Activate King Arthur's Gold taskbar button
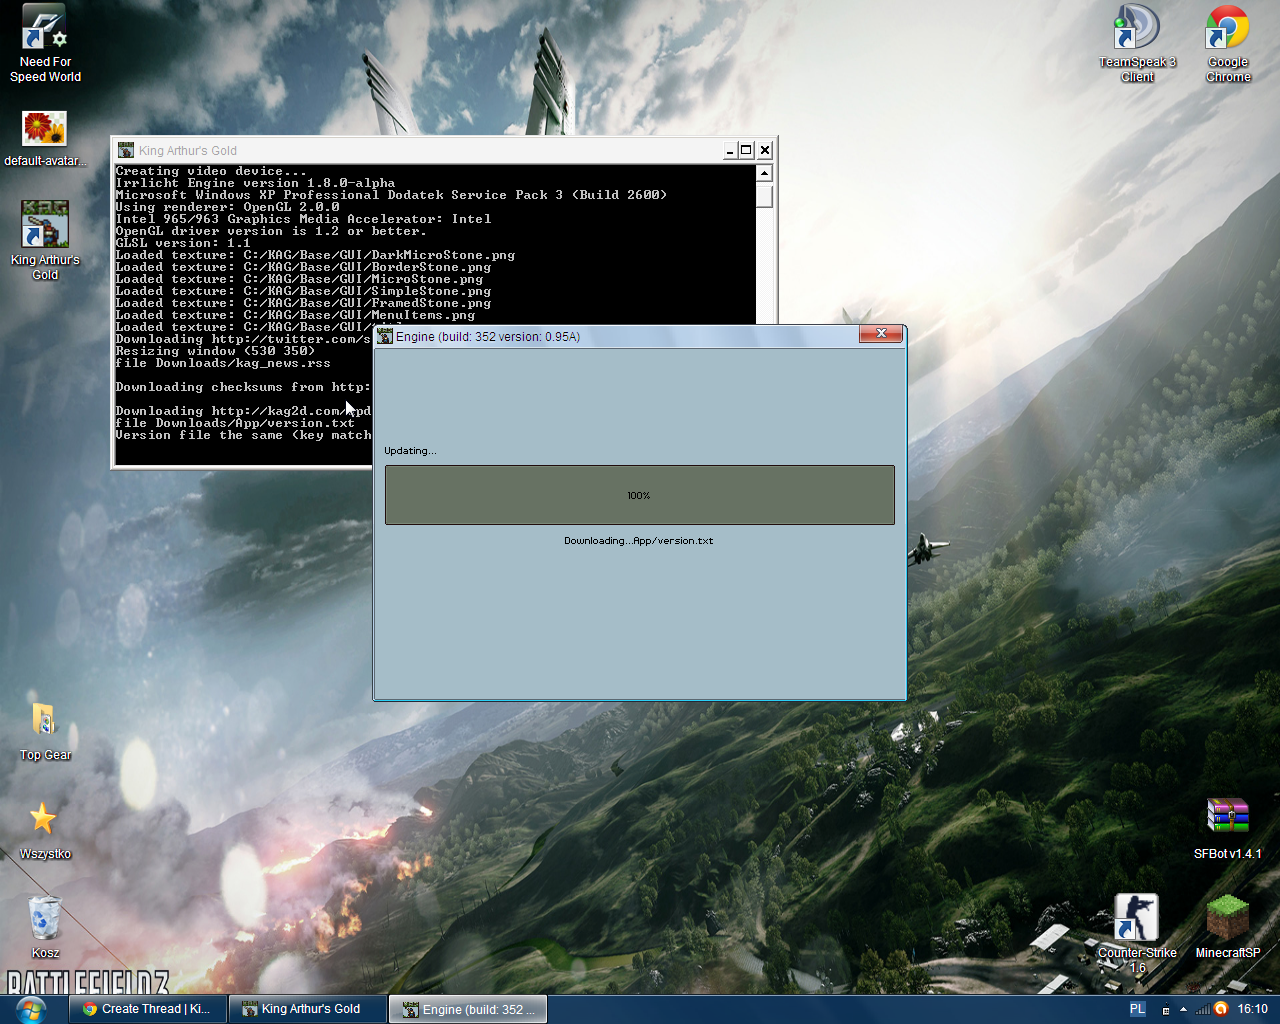The image size is (1280, 1024). pos(308,1009)
